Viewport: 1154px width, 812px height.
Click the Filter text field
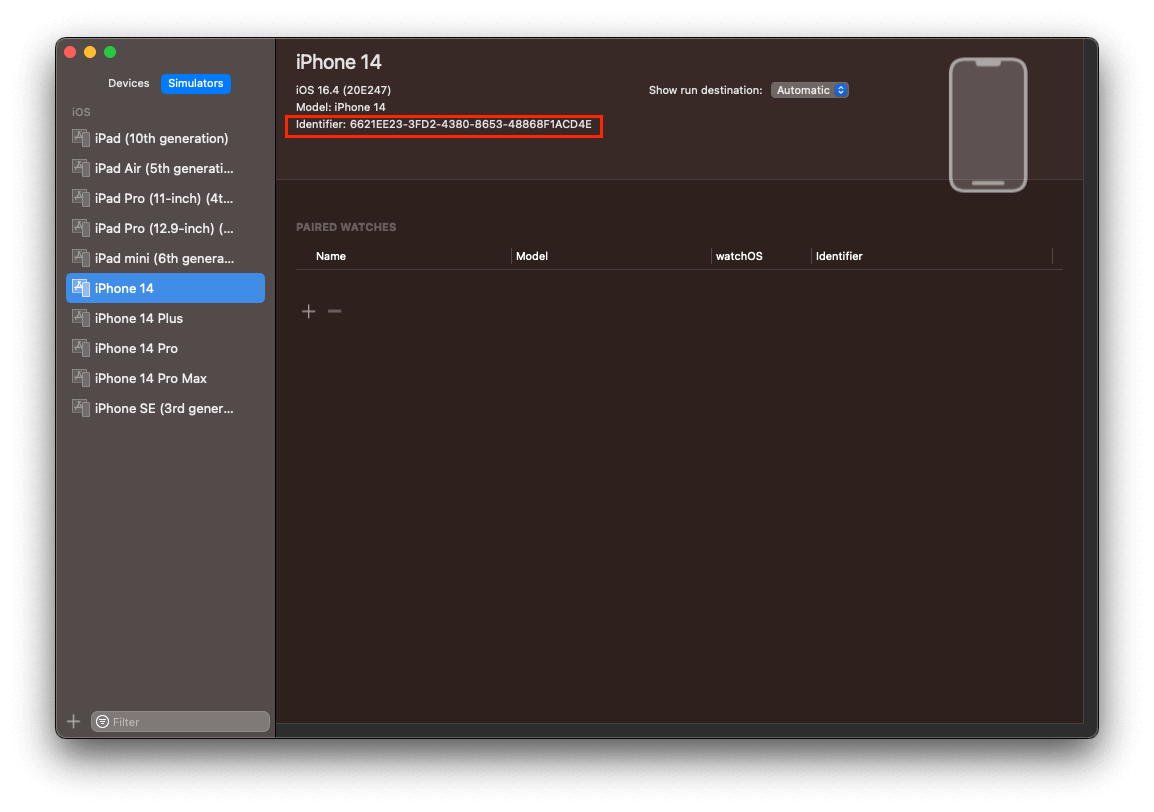click(188, 721)
